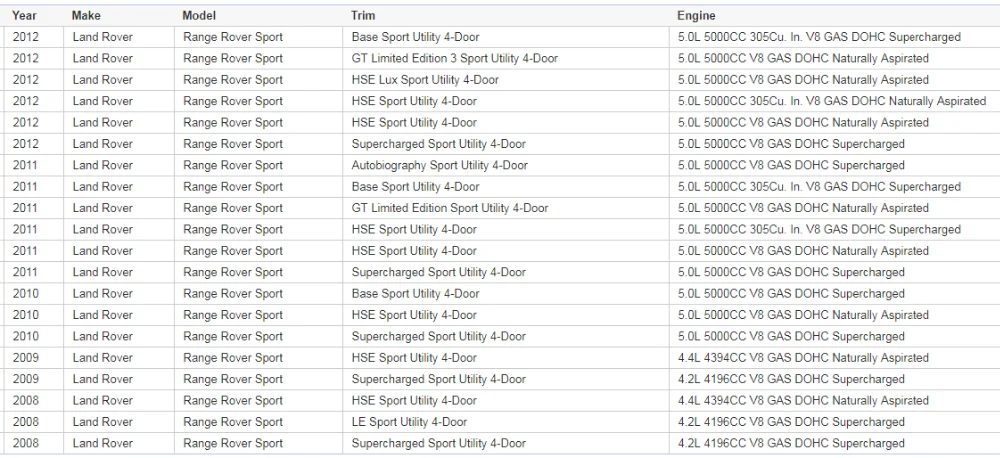Image resolution: width=1000 pixels, height=458 pixels.
Task: Click 2012 Base row supercharged 305Cu. In. engine
Action: (820, 37)
